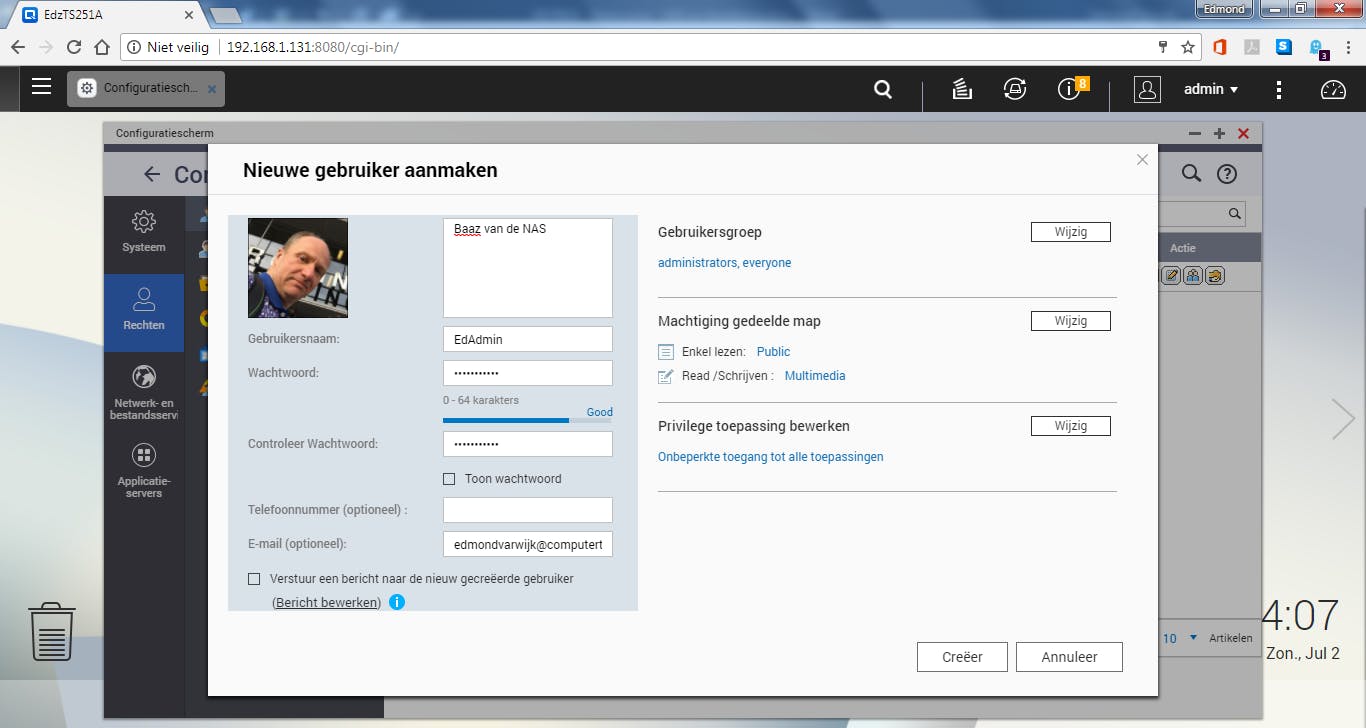Click the shared folder permission icon in Actie column
Image resolution: width=1366 pixels, height=728 pixels.
point(1215,275)
